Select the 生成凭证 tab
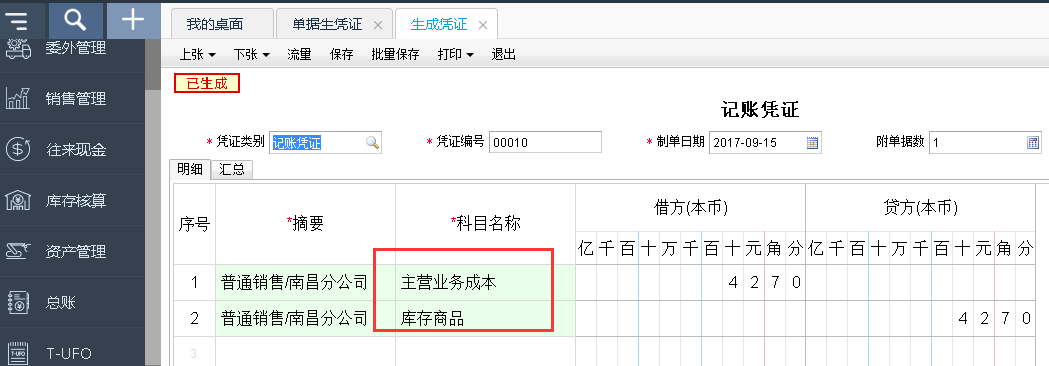The image size is (1049, 366). coord(446,24)
